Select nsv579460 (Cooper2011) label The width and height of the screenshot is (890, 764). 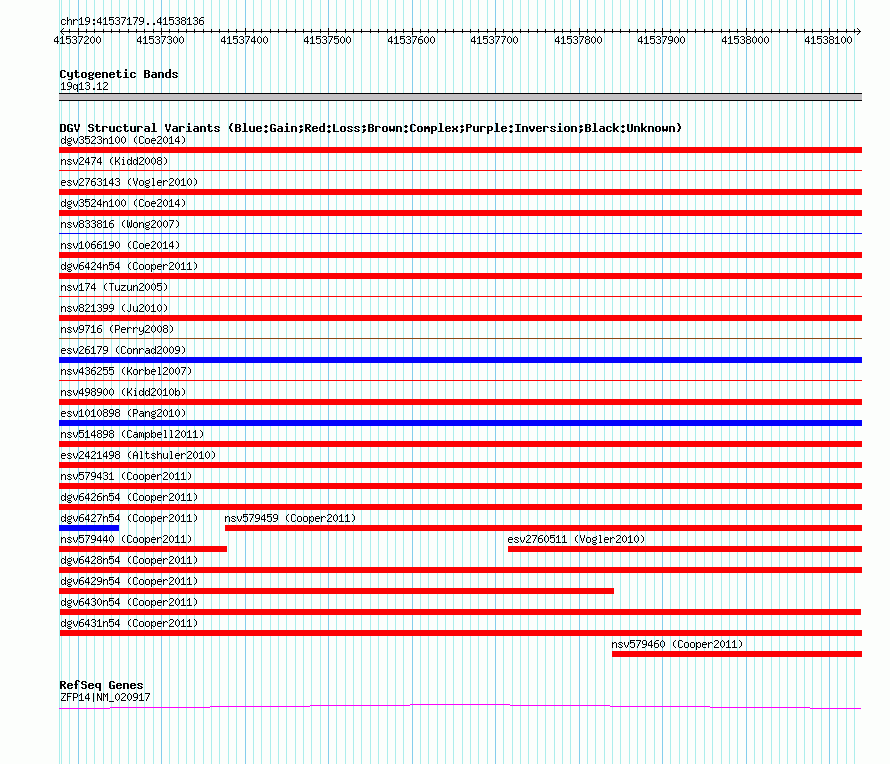pyautogui.click(x=677, y=644)
